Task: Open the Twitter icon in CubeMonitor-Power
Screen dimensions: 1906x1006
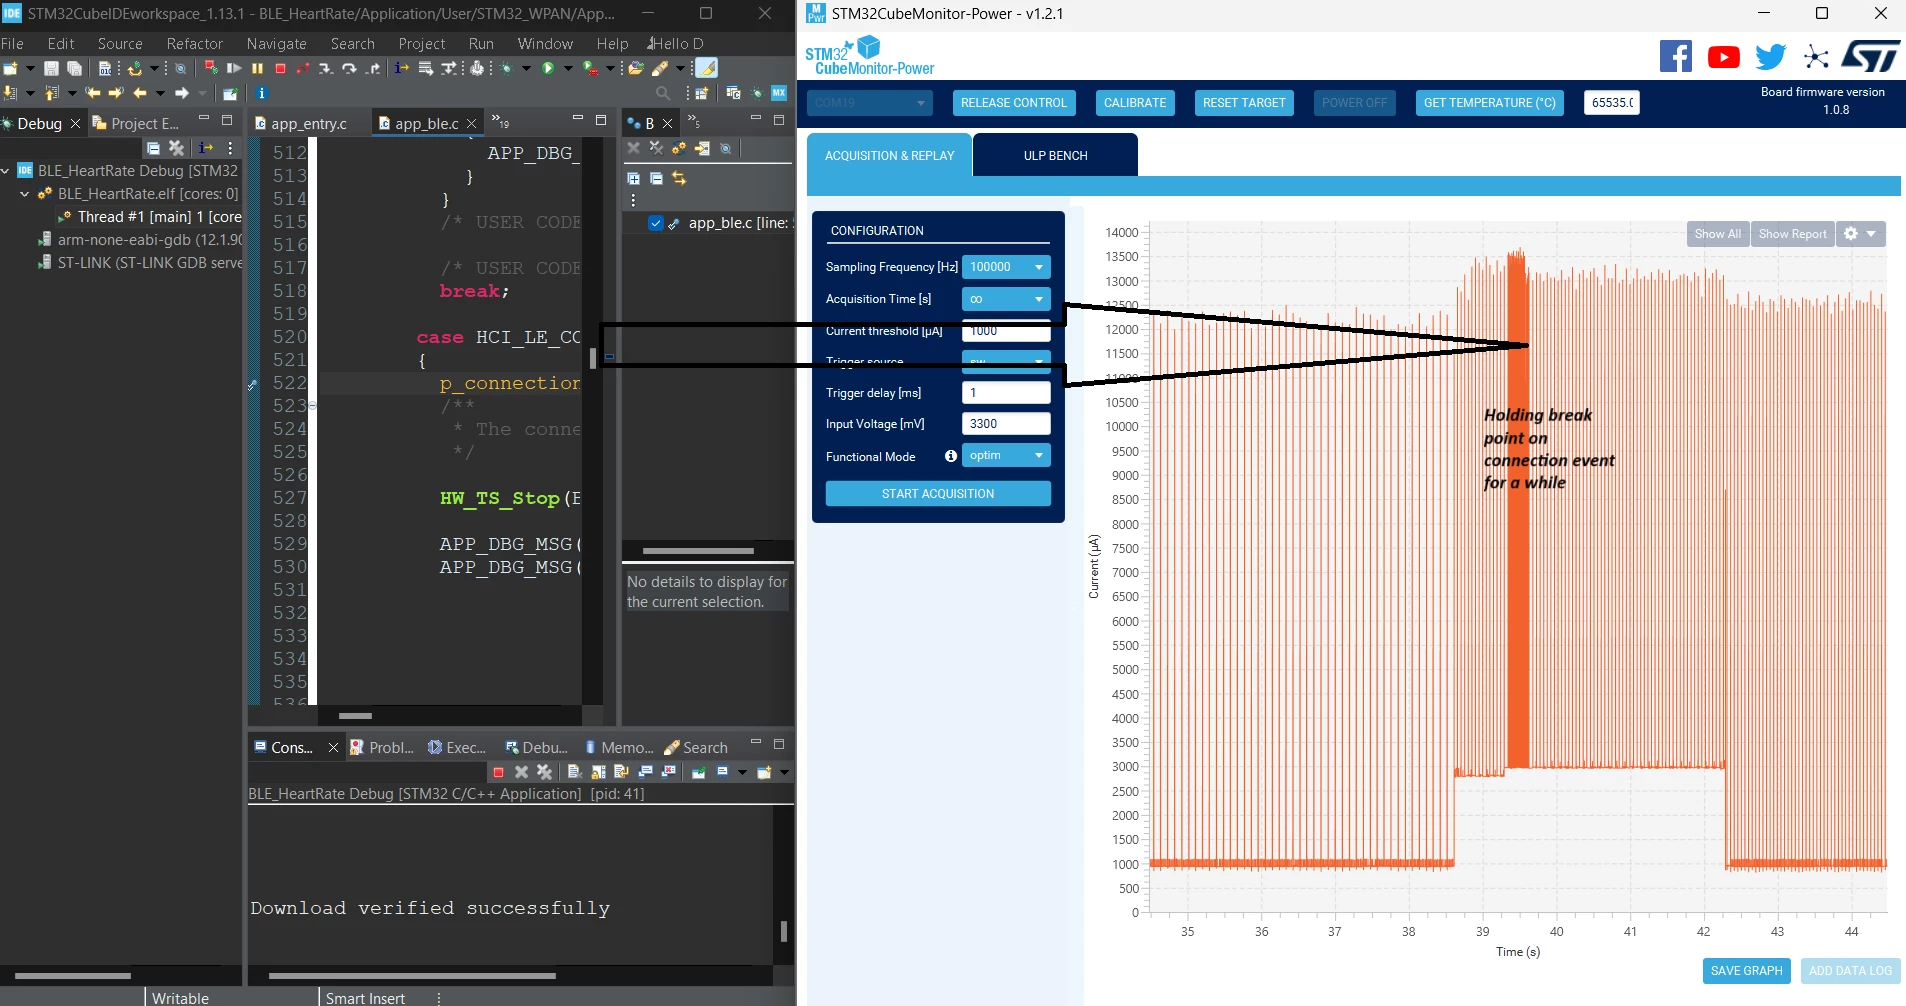Action: (x=1770, y=57)
